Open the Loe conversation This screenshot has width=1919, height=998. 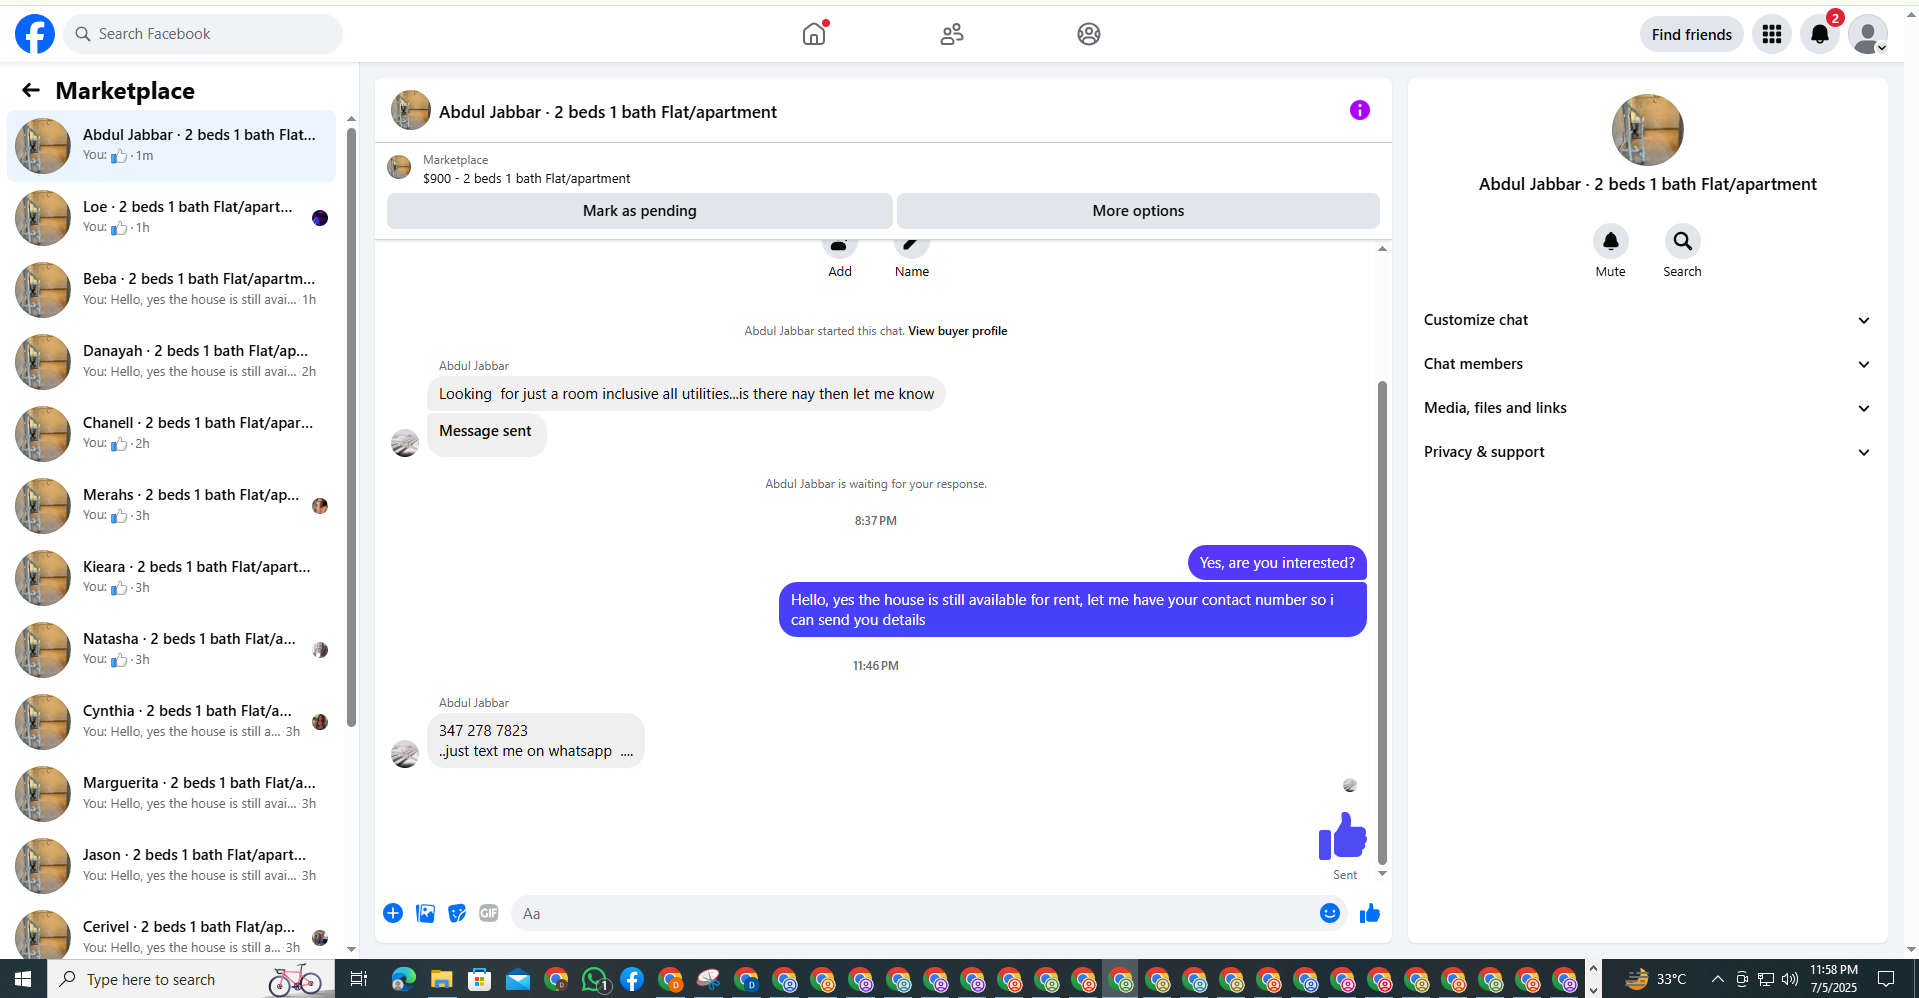point(172,218)
